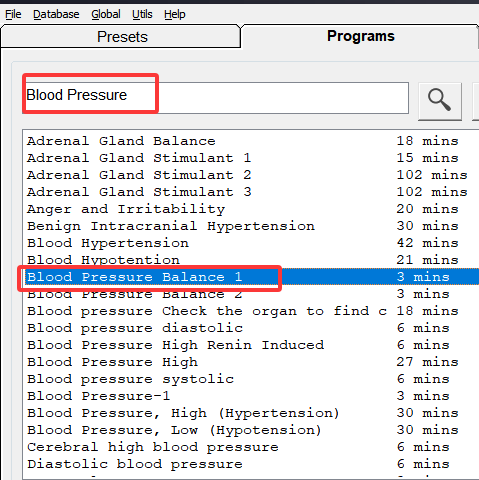The height and width of the screenshot is (480, 479).
Task: Open the Global menu
Action: pyautogui.click(x=106, y=14)
